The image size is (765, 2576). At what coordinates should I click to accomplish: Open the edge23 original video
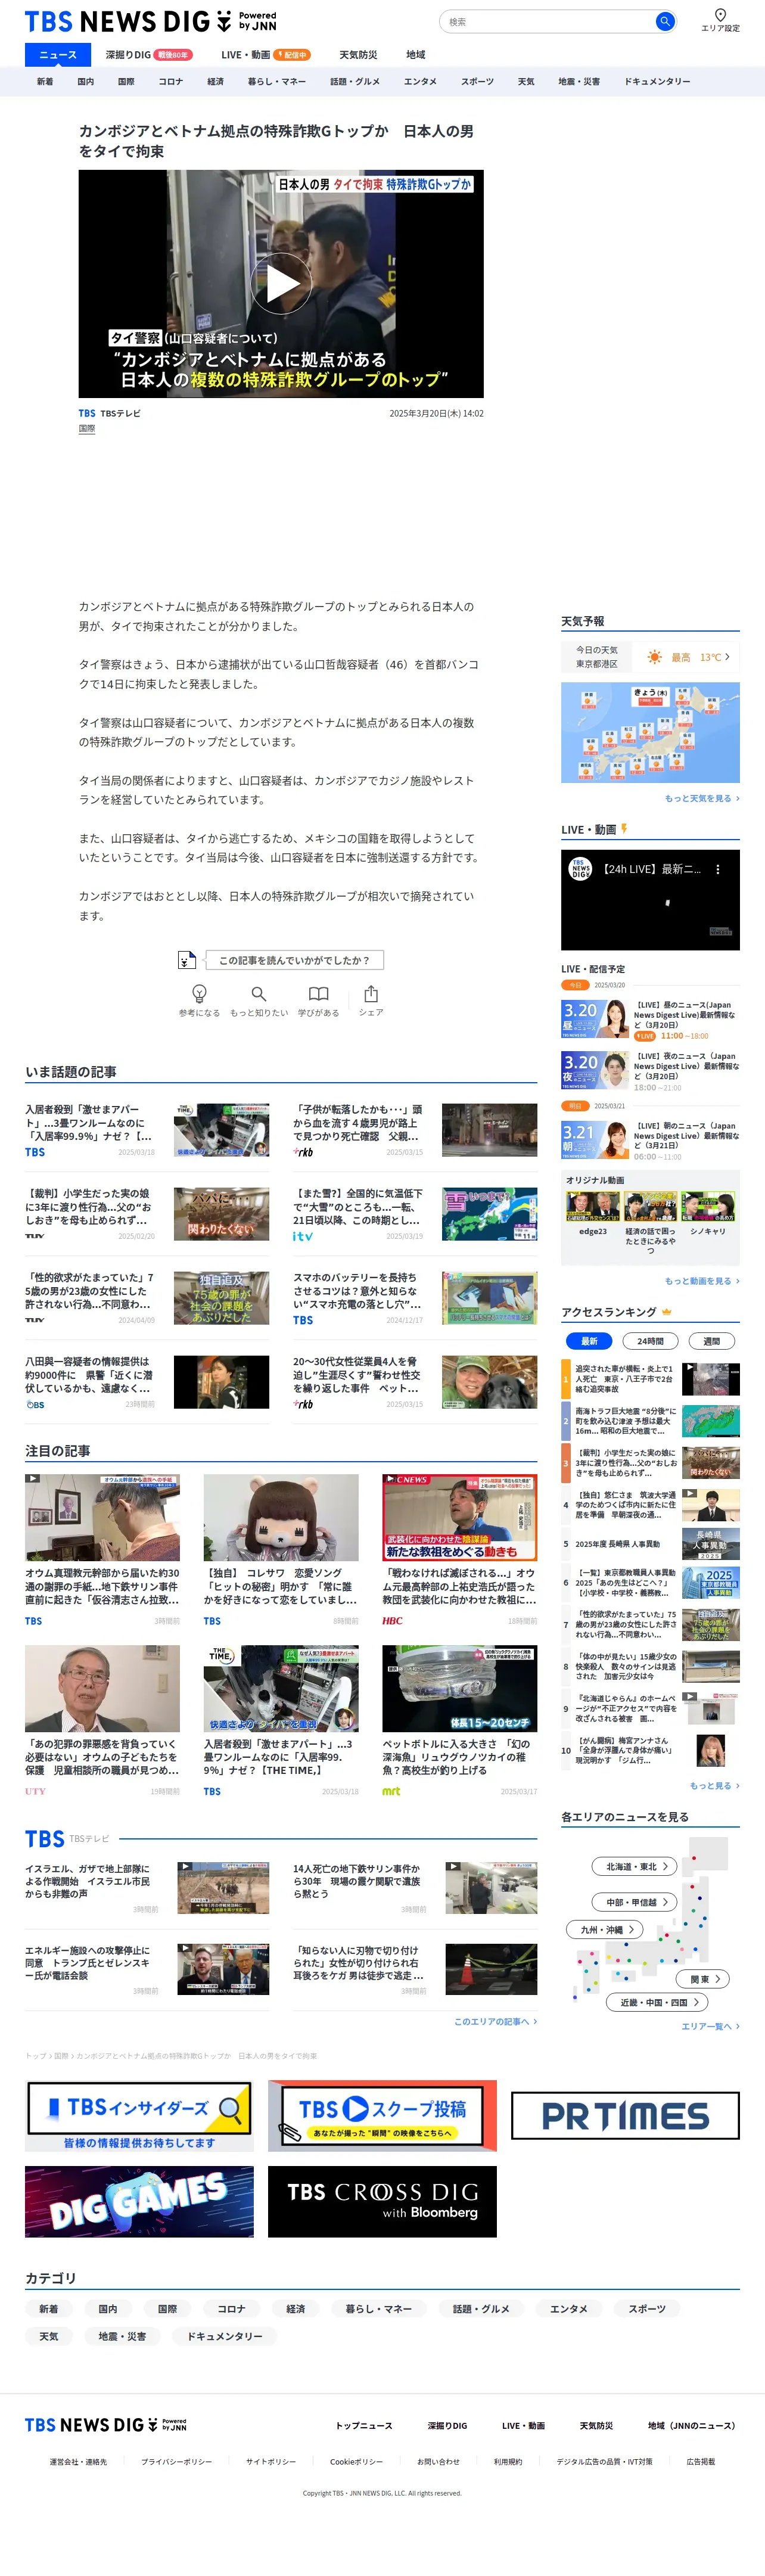click(592, 1207)
